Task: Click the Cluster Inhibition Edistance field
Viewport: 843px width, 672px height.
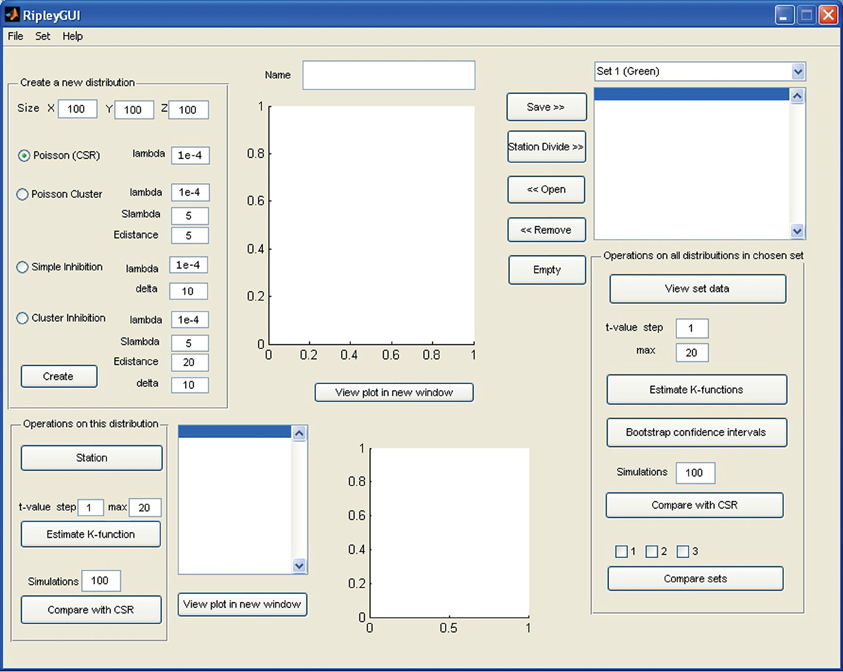Action: pyautogui.click(x=190, y=363)
